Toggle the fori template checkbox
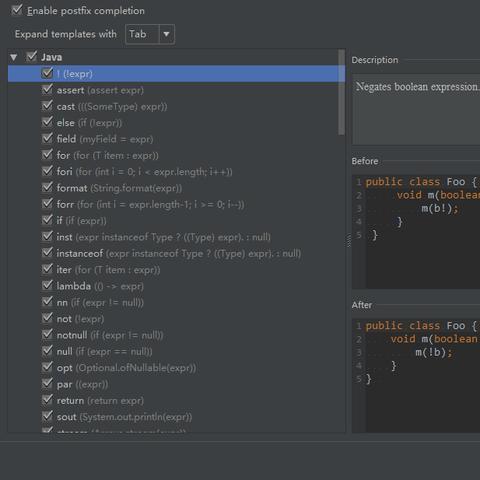 click(x=47, y=171)
